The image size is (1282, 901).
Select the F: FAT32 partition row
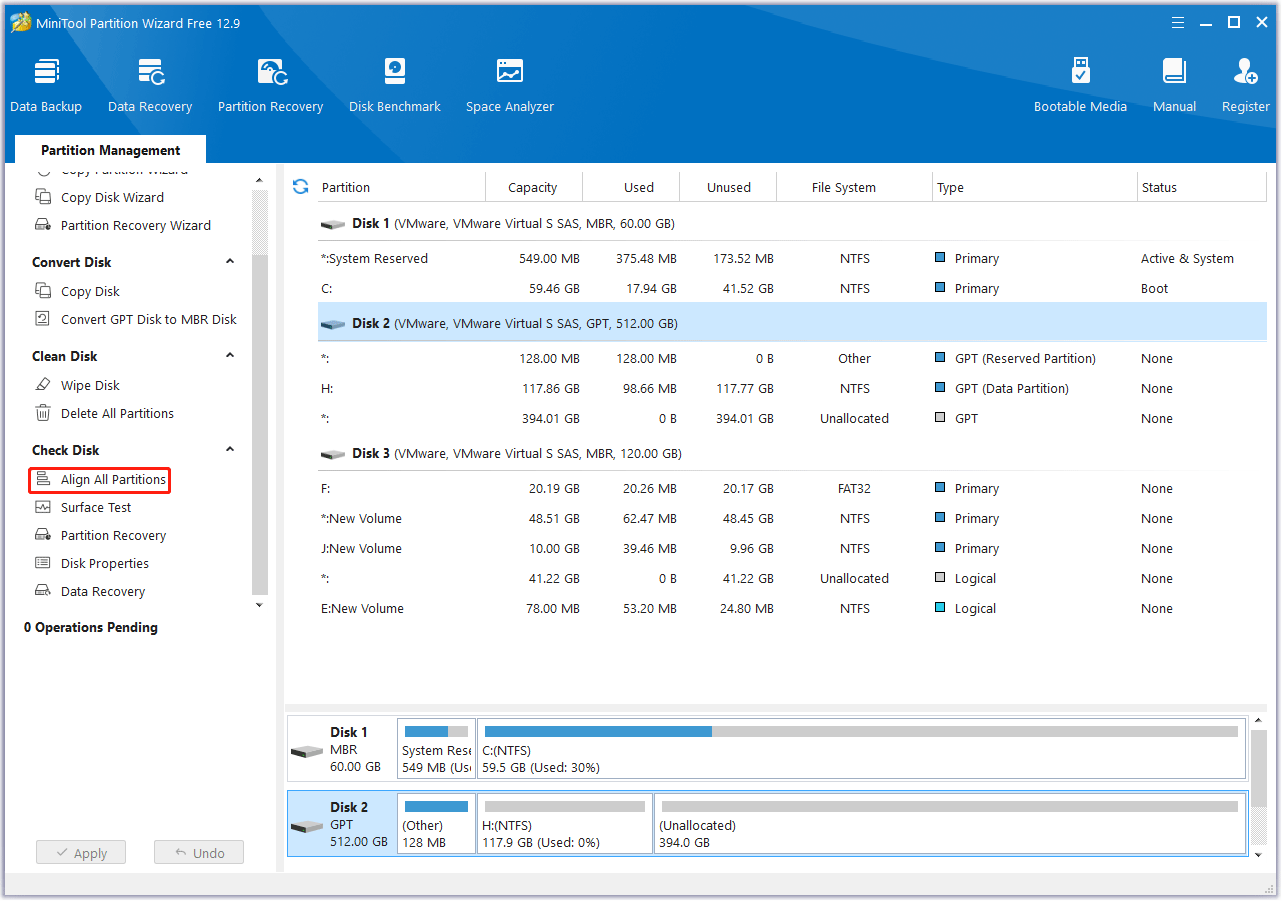point(792,488)
